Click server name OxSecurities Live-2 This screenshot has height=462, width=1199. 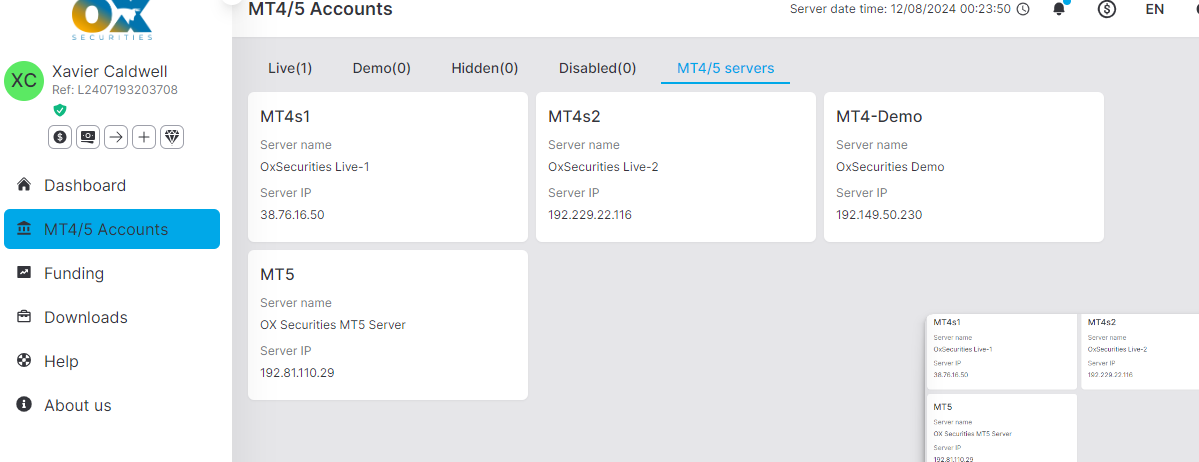pos(603,167)
